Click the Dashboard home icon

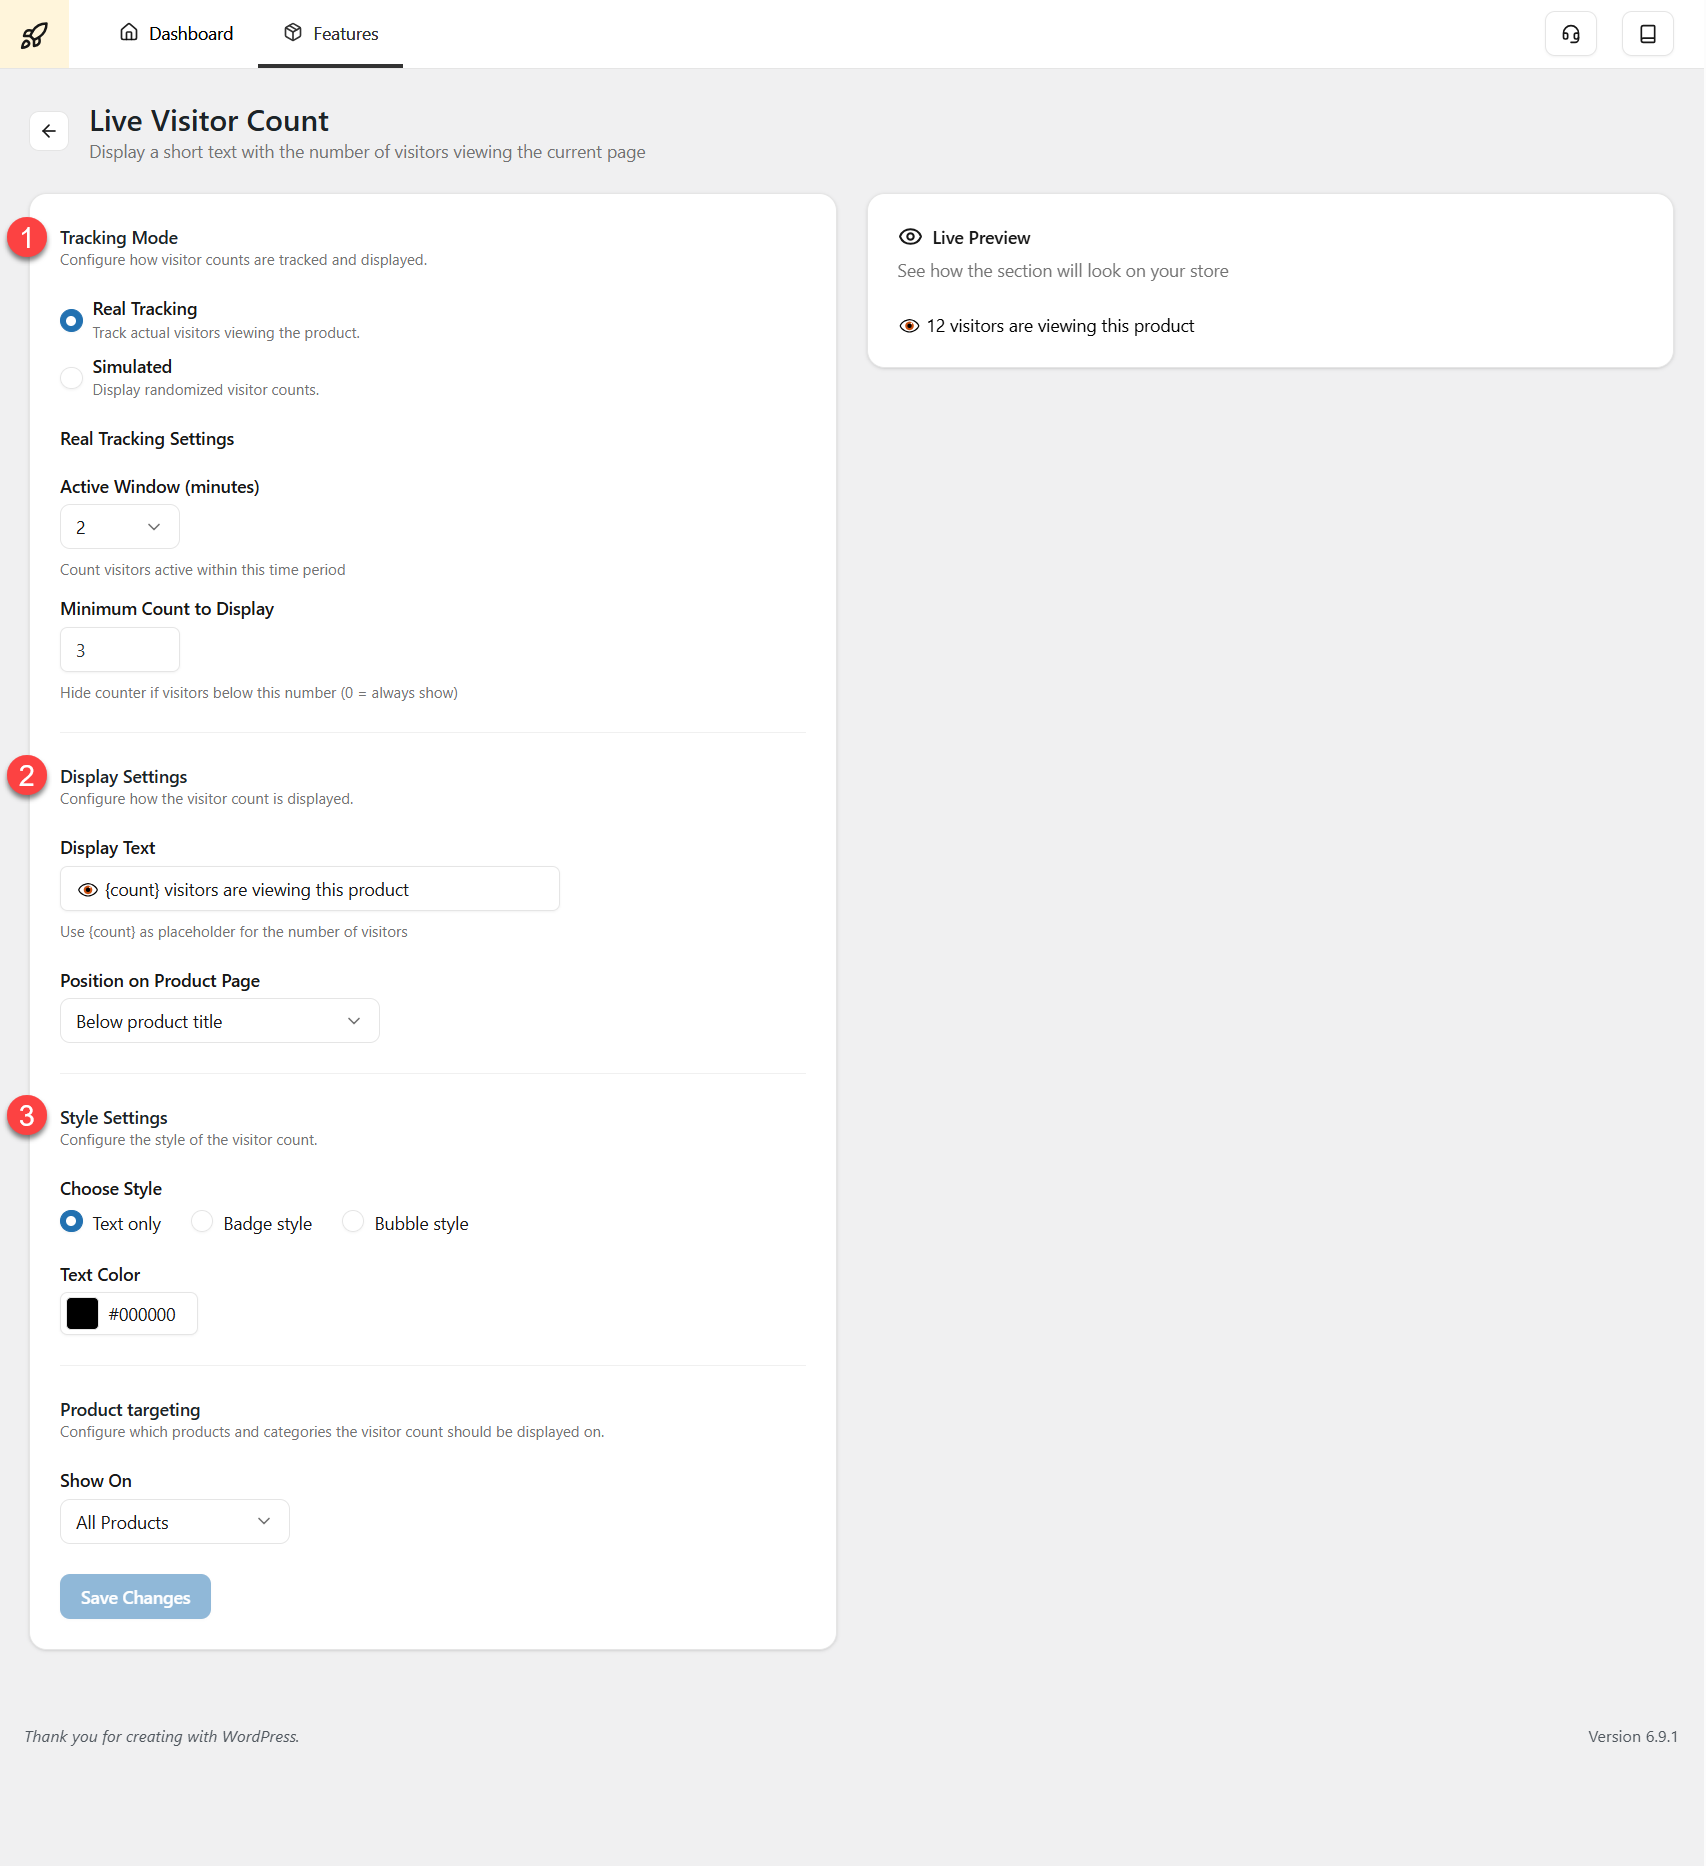tap(129, 33)
